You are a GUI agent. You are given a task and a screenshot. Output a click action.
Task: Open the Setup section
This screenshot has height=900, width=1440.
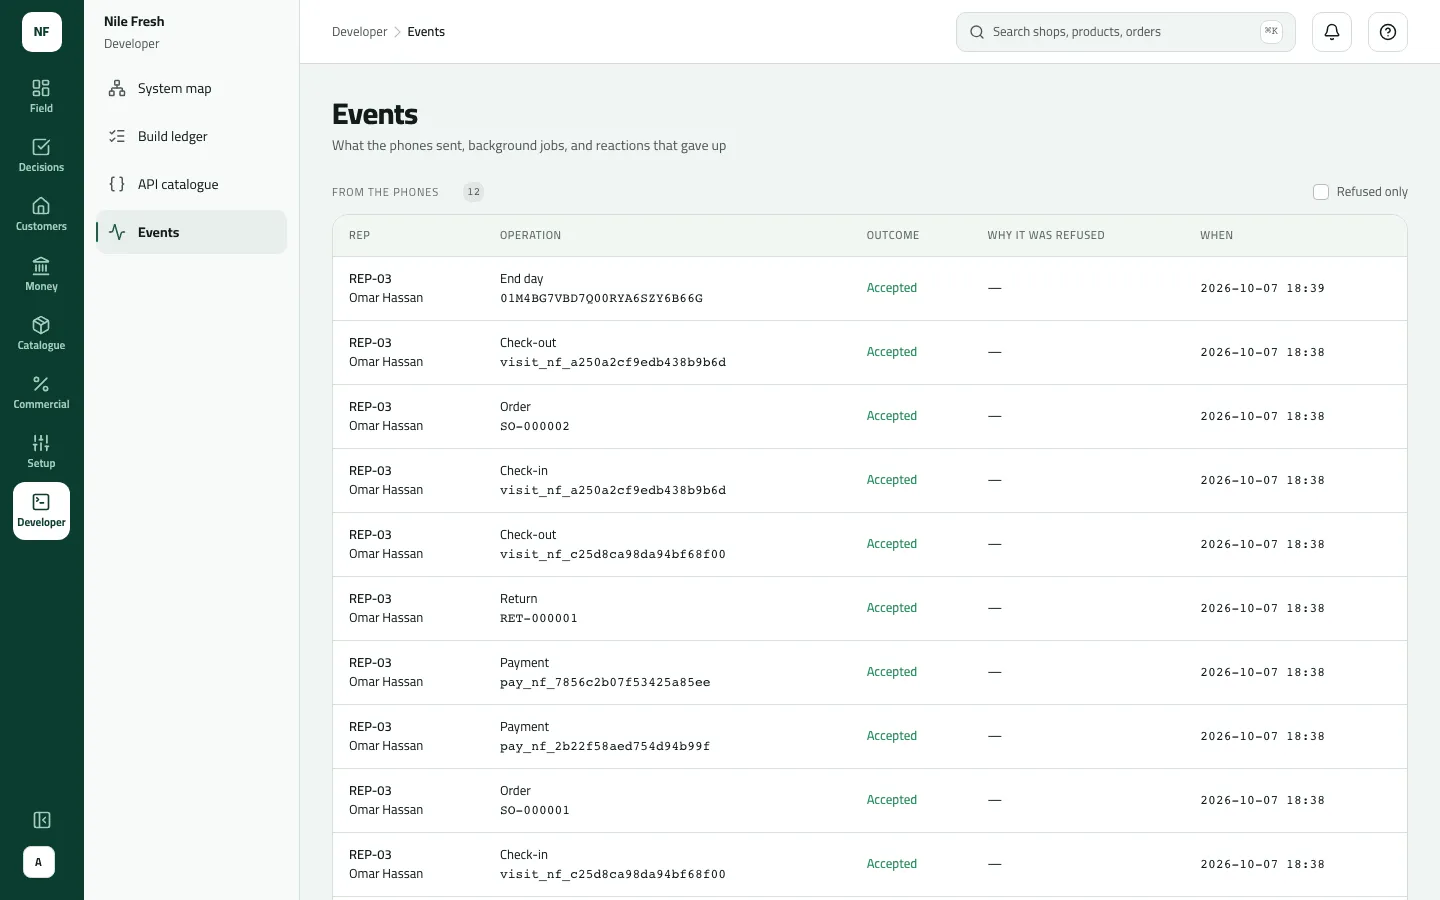41,451
